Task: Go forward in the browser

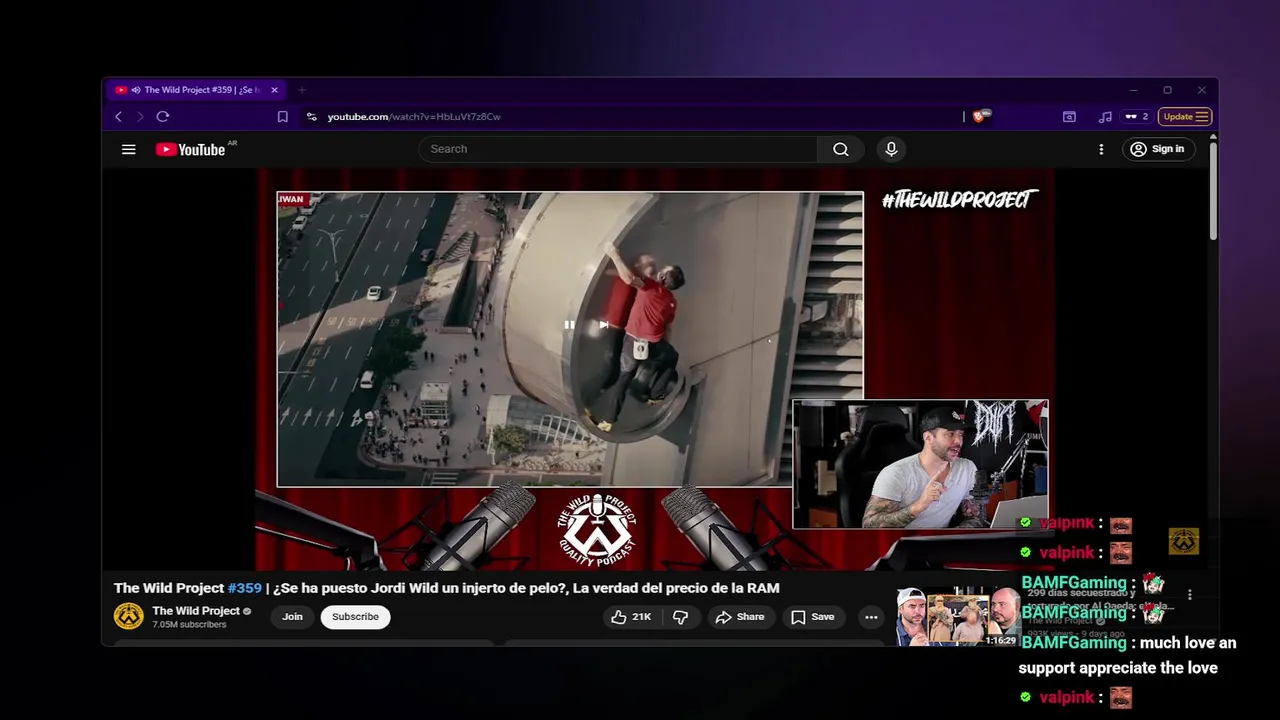Action: click(x=140, y=117)
